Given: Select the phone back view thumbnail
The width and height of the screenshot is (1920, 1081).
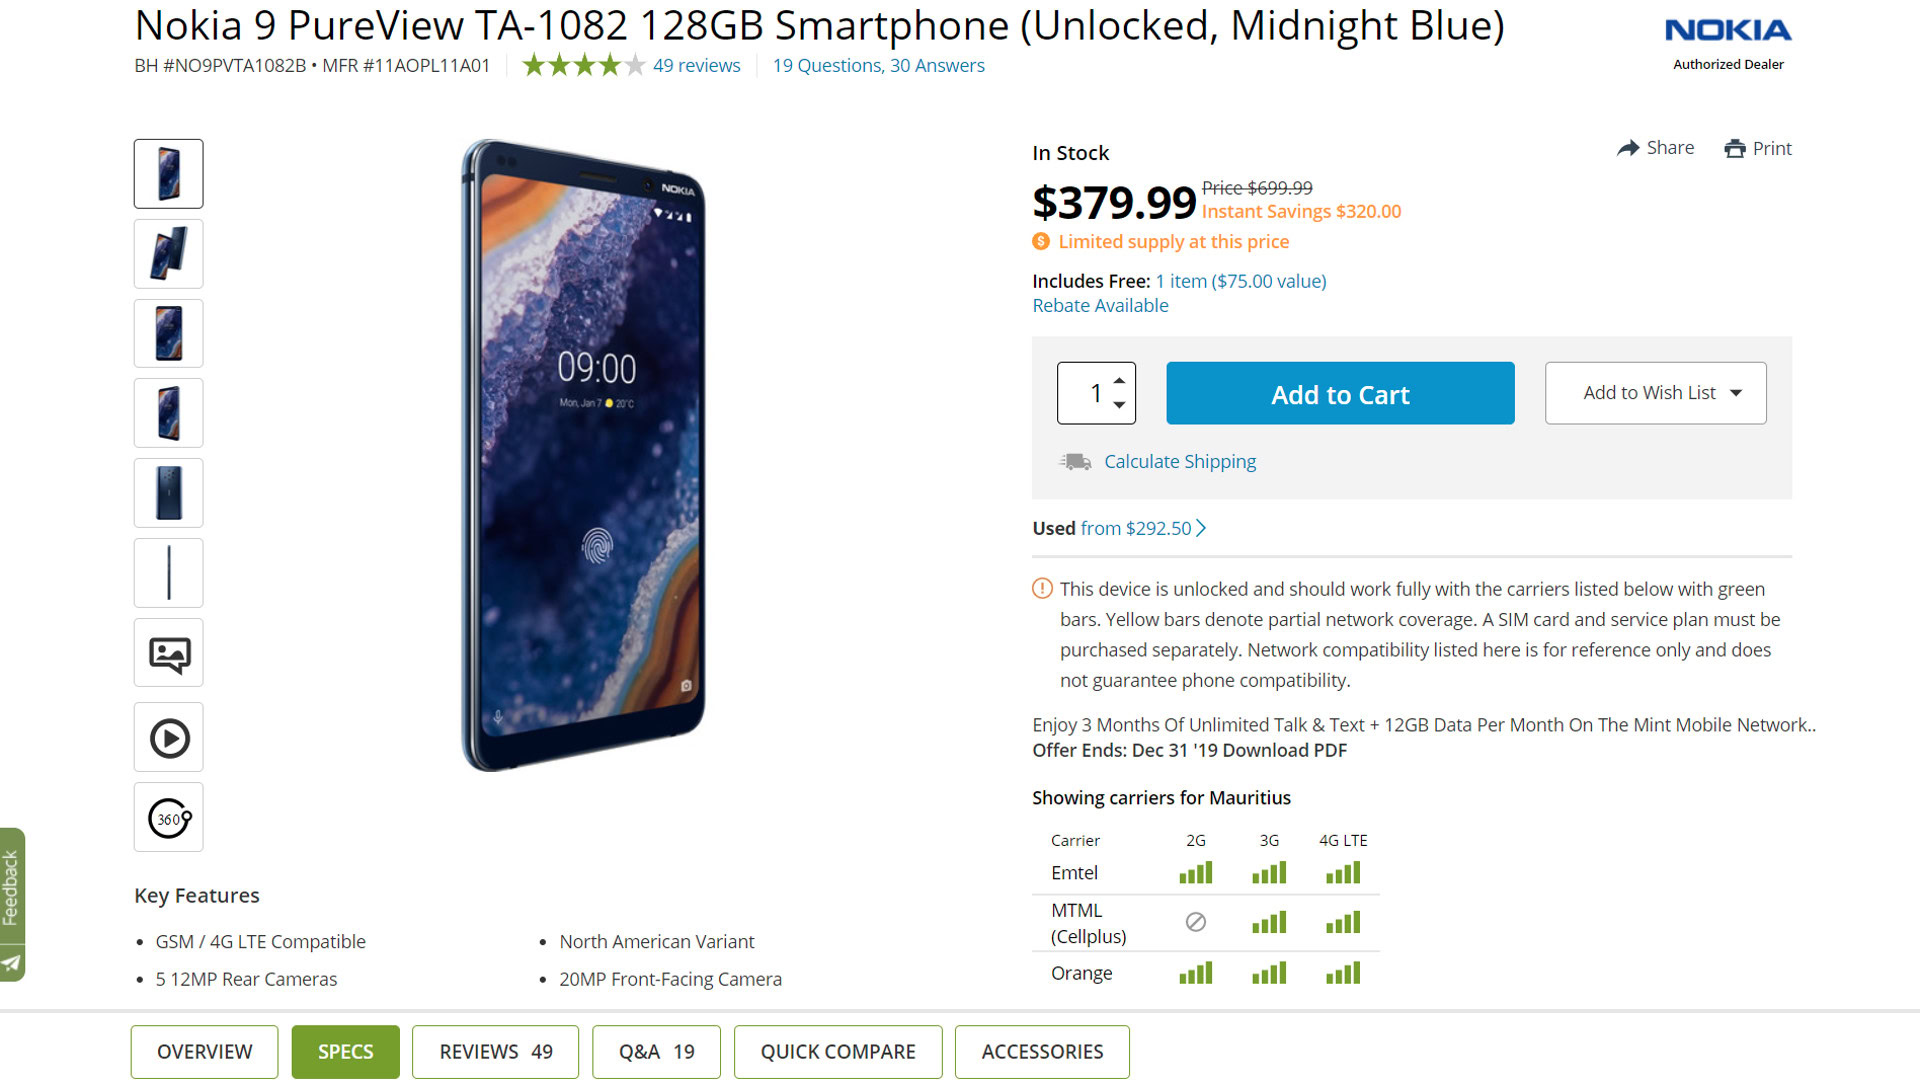Looking at the screenshot, I should point(169,493).
